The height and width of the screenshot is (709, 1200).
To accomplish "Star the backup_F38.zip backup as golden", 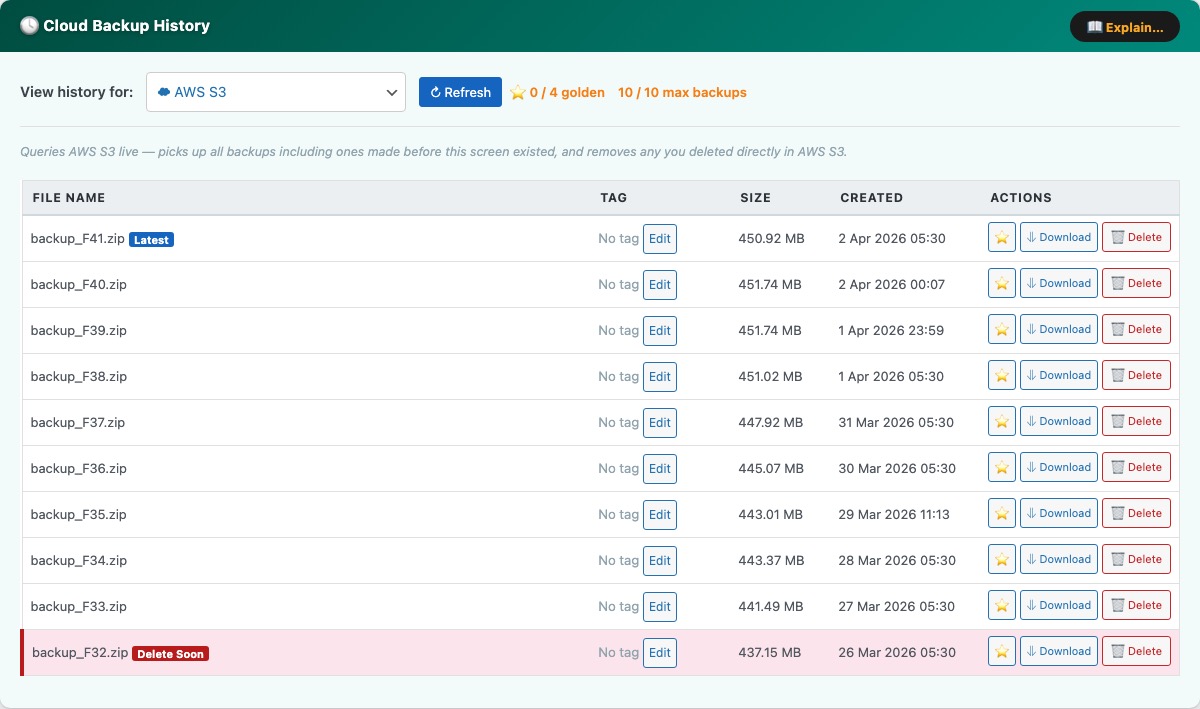I will click(1002, 375).
